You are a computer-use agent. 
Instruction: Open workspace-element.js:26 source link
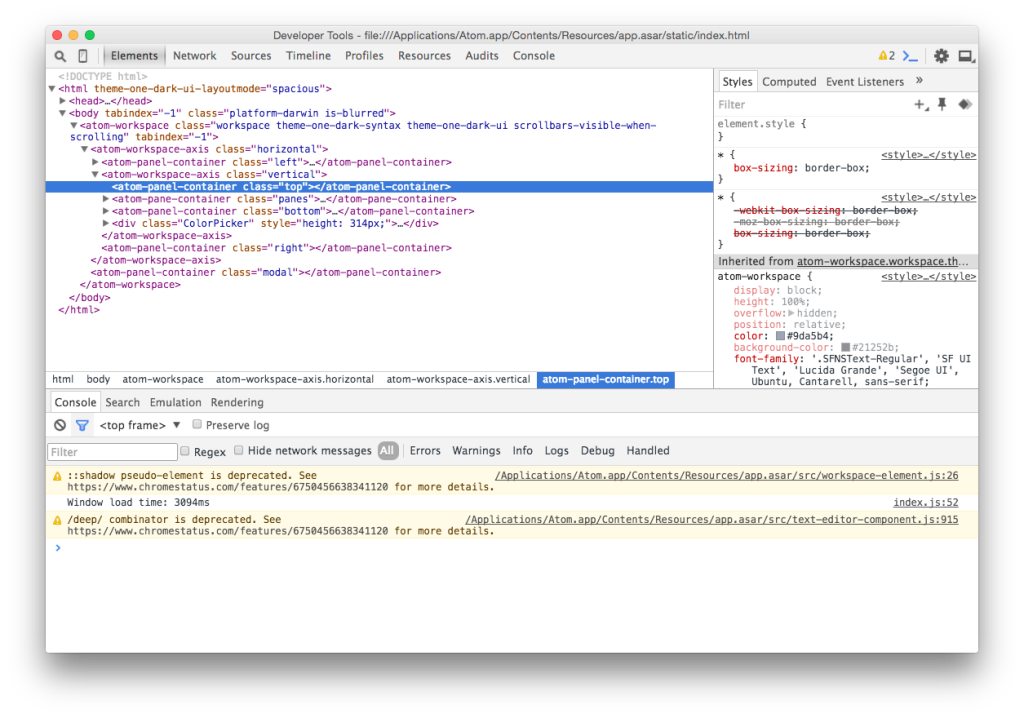726,476
